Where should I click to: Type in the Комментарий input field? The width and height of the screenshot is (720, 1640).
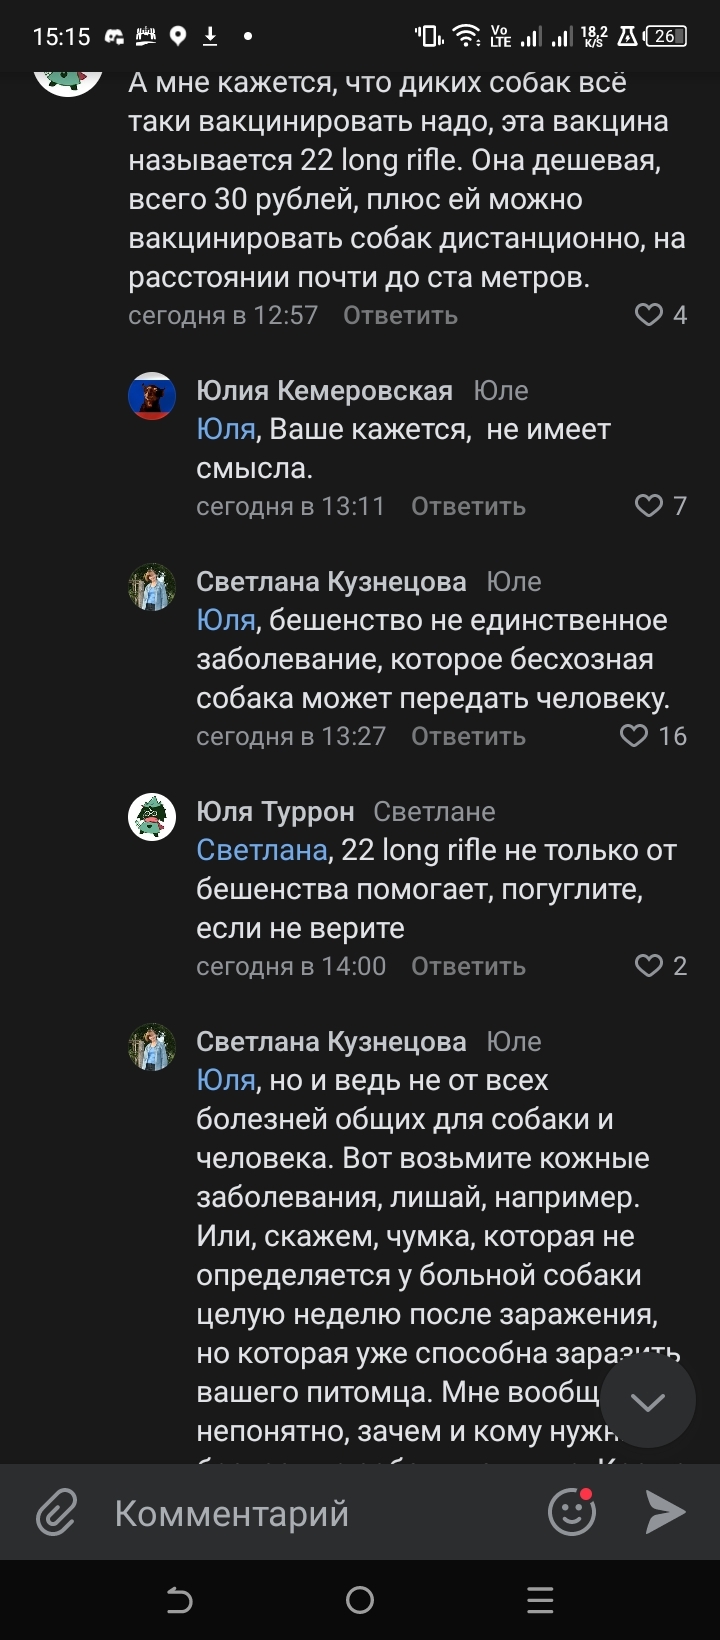coord(320,1512)
